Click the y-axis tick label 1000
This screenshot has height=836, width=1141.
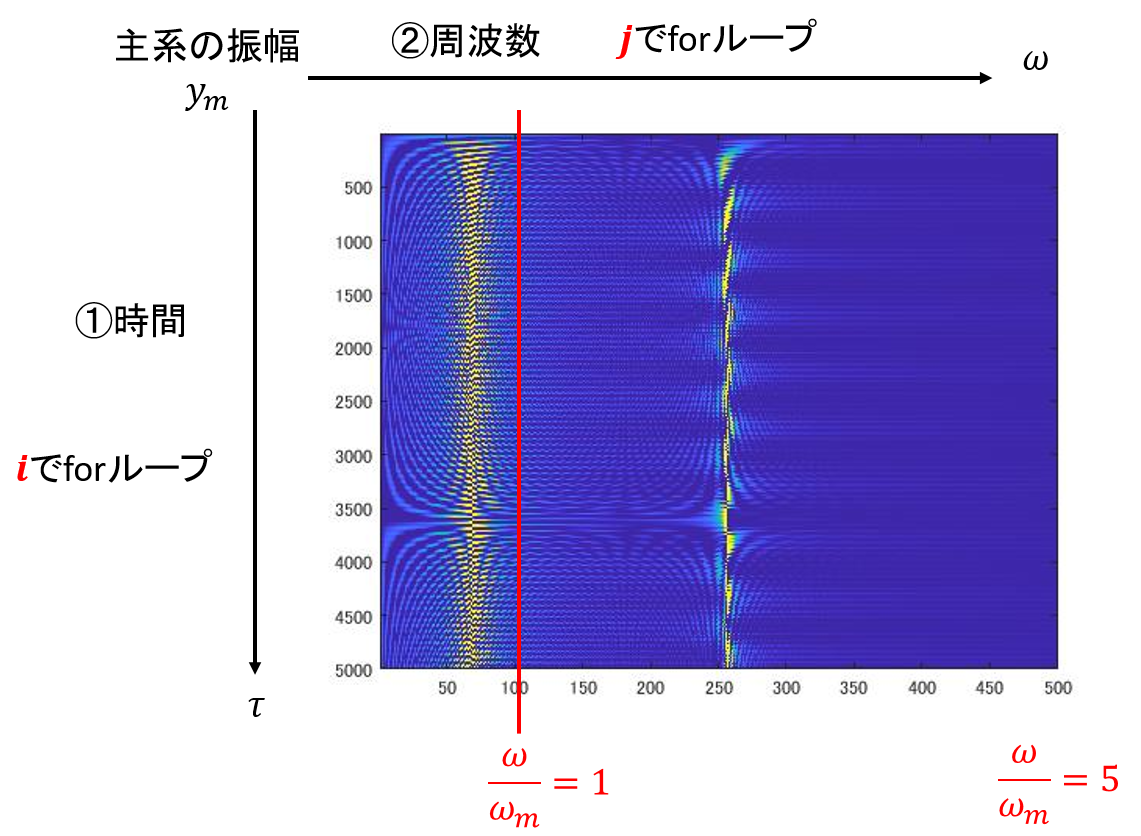(354, 242)
